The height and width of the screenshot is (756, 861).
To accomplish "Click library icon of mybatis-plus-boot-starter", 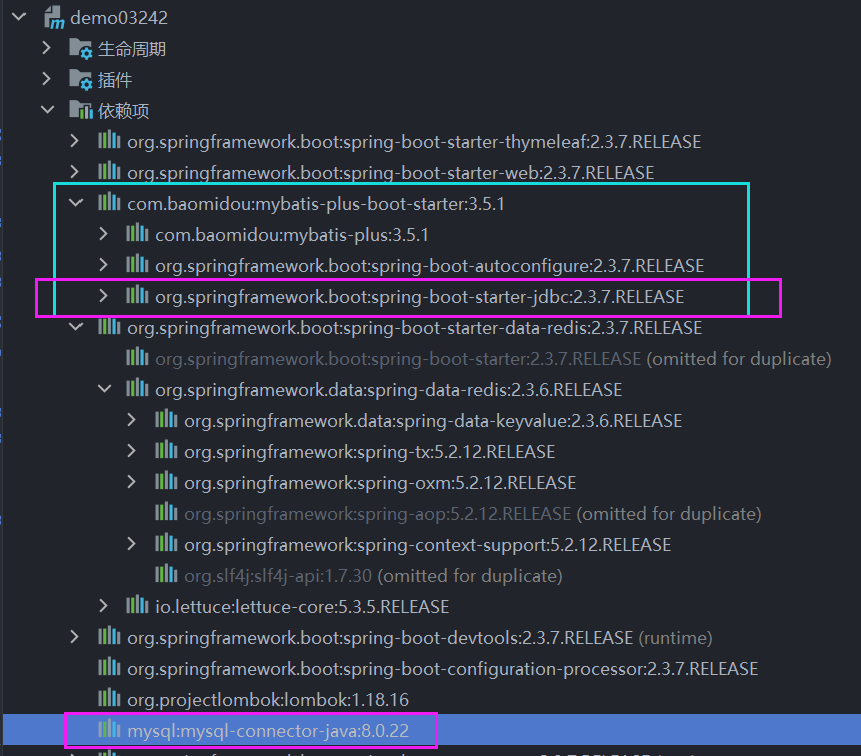I will pos(109,202).
